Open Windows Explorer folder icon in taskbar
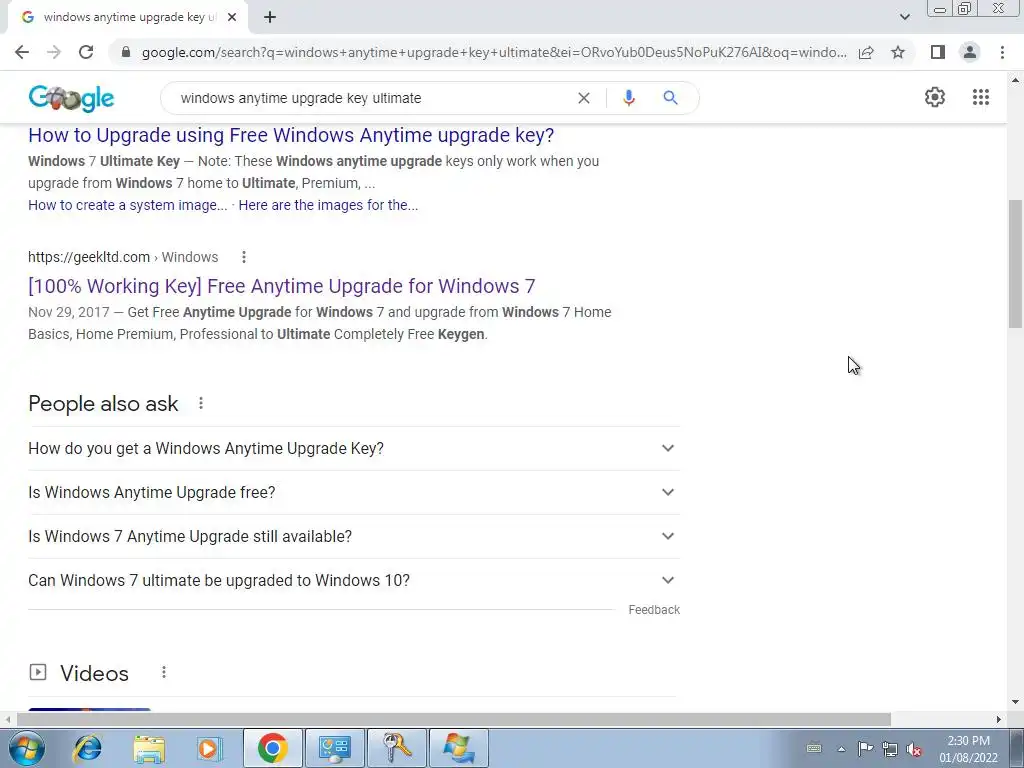The width and height of the screenshot is (1024, 768). [x=149, y=748]
